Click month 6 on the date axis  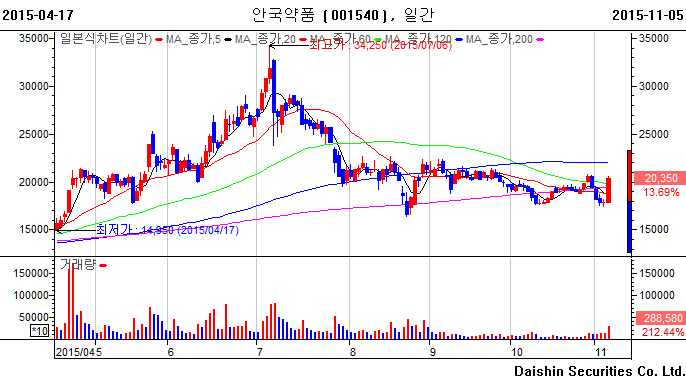(x=171, y=352)
